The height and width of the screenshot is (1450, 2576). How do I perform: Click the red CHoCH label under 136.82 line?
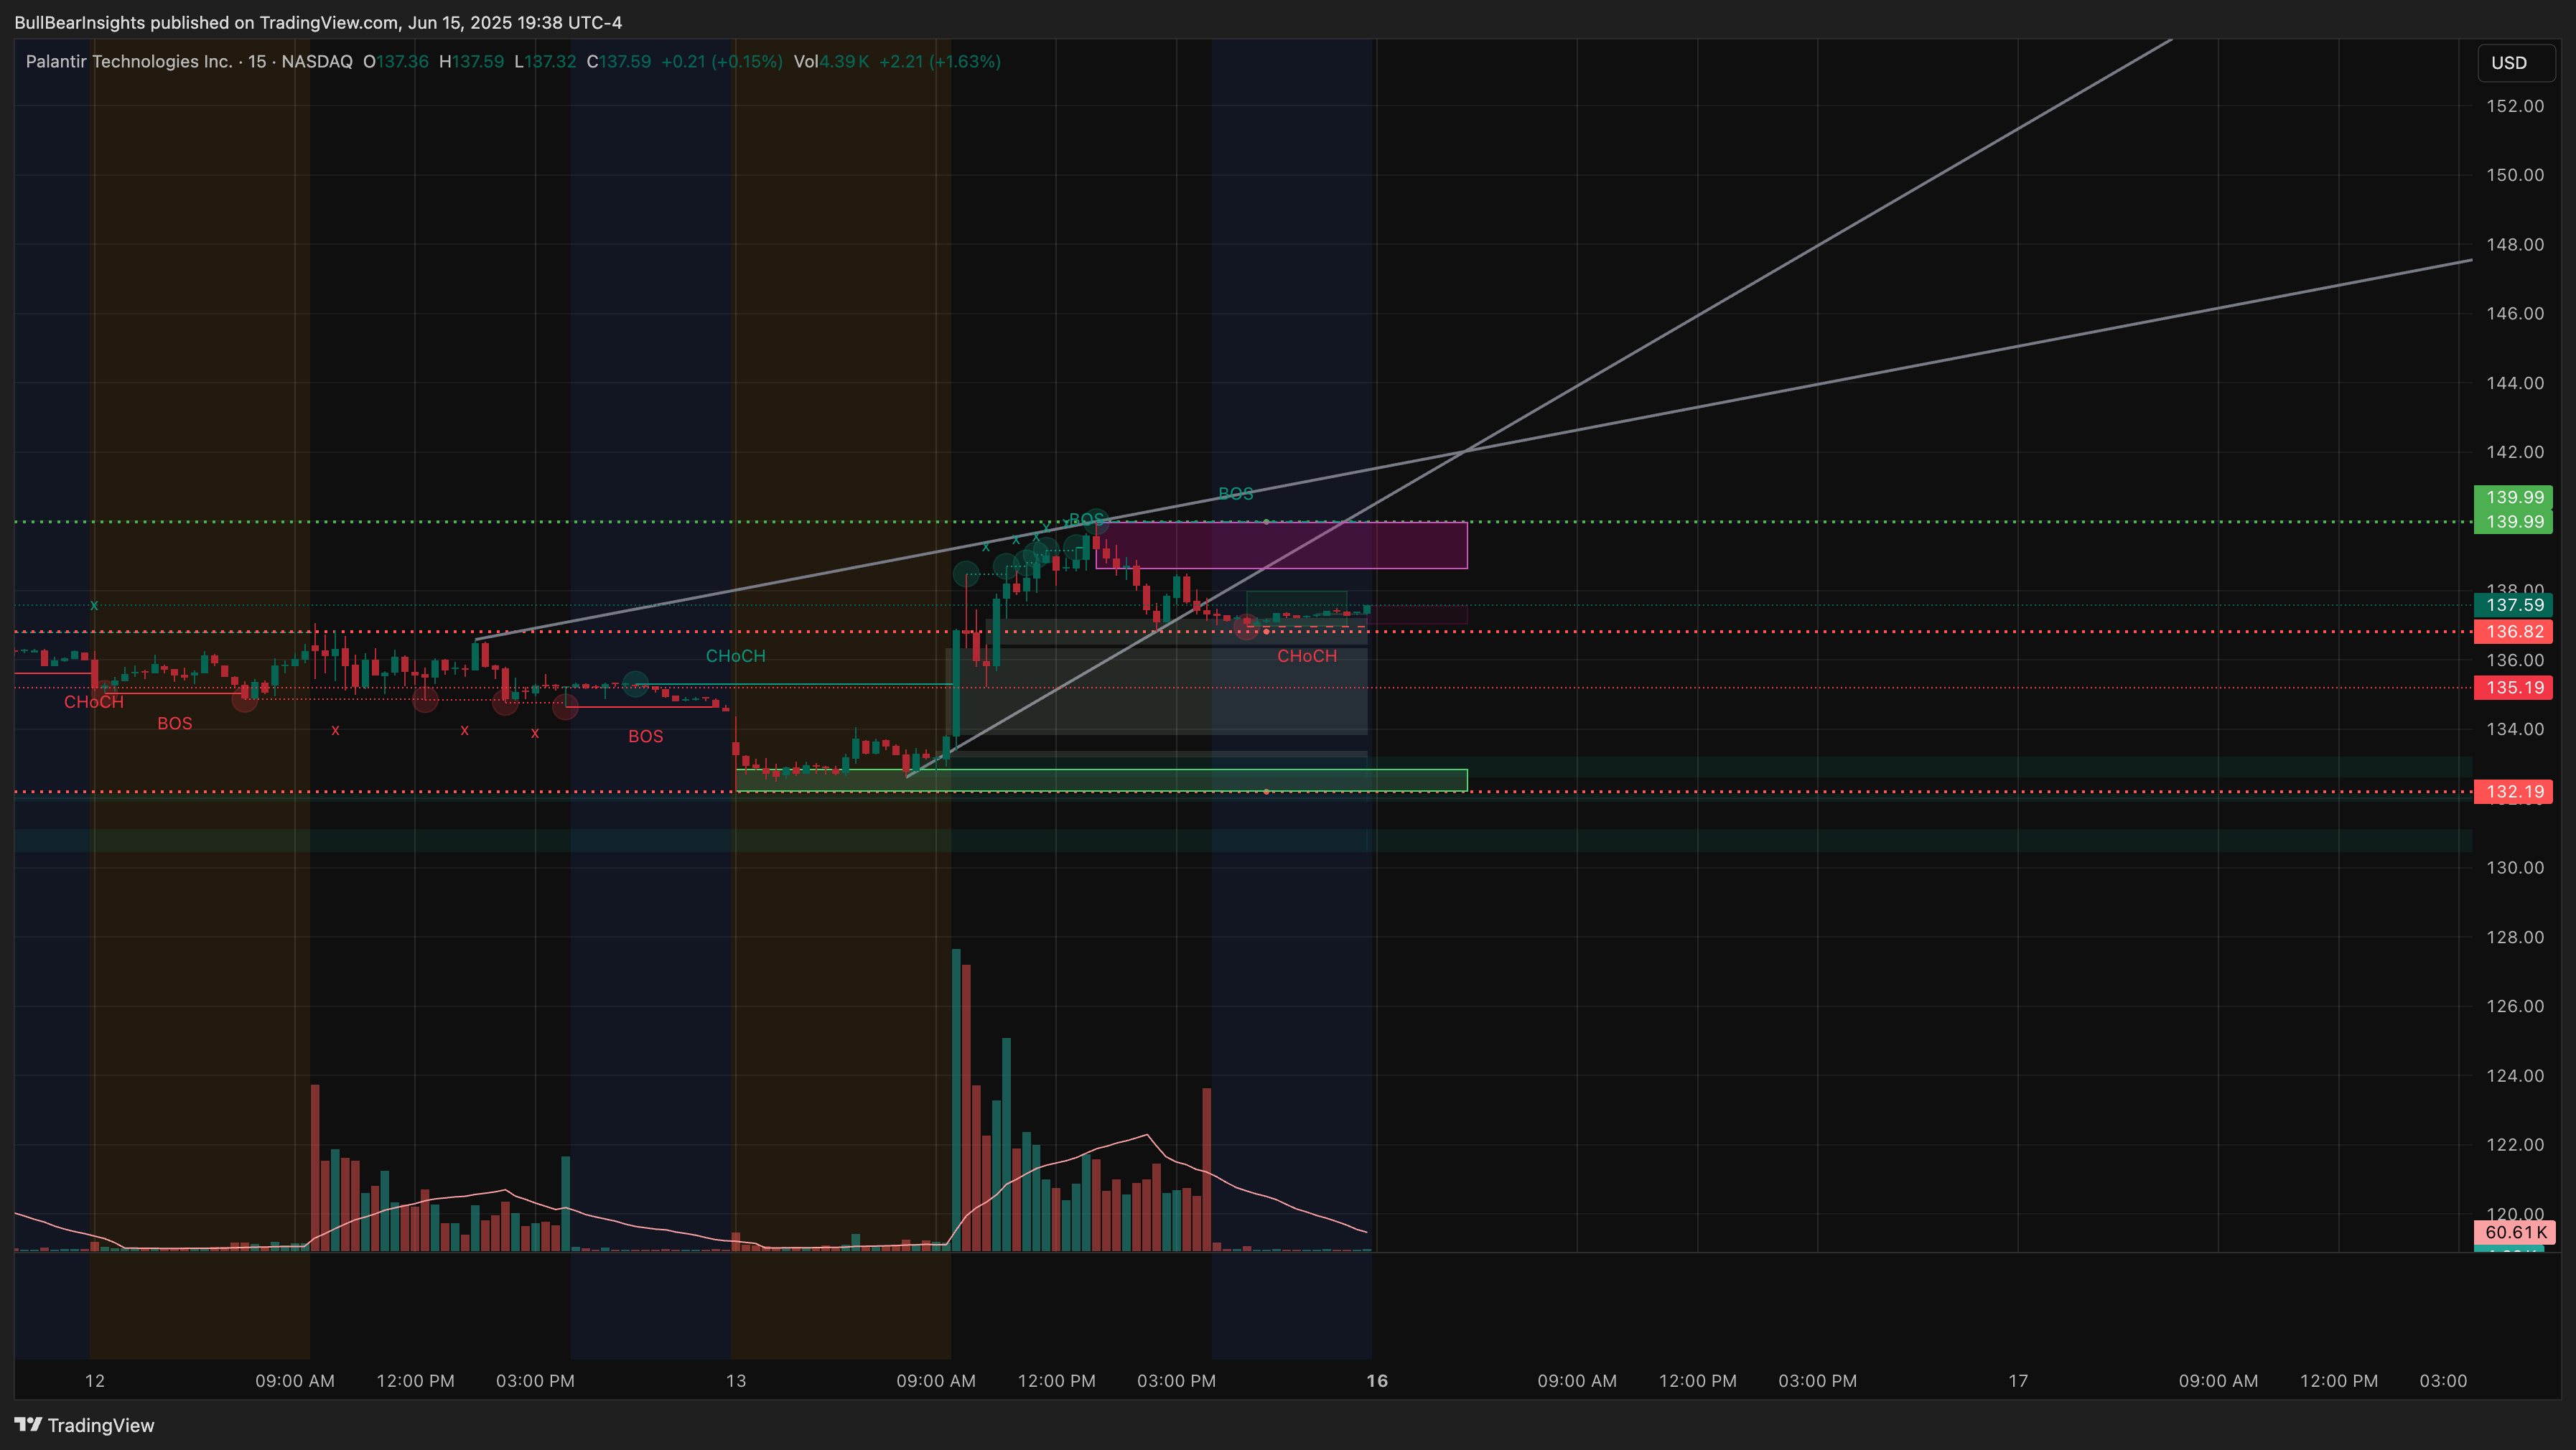[x=1306, y=656]
